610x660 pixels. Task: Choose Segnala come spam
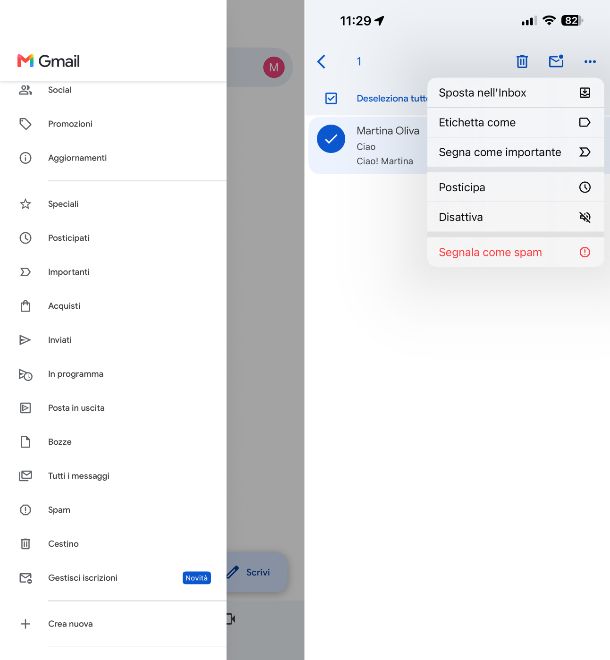[x=515, y=252]
